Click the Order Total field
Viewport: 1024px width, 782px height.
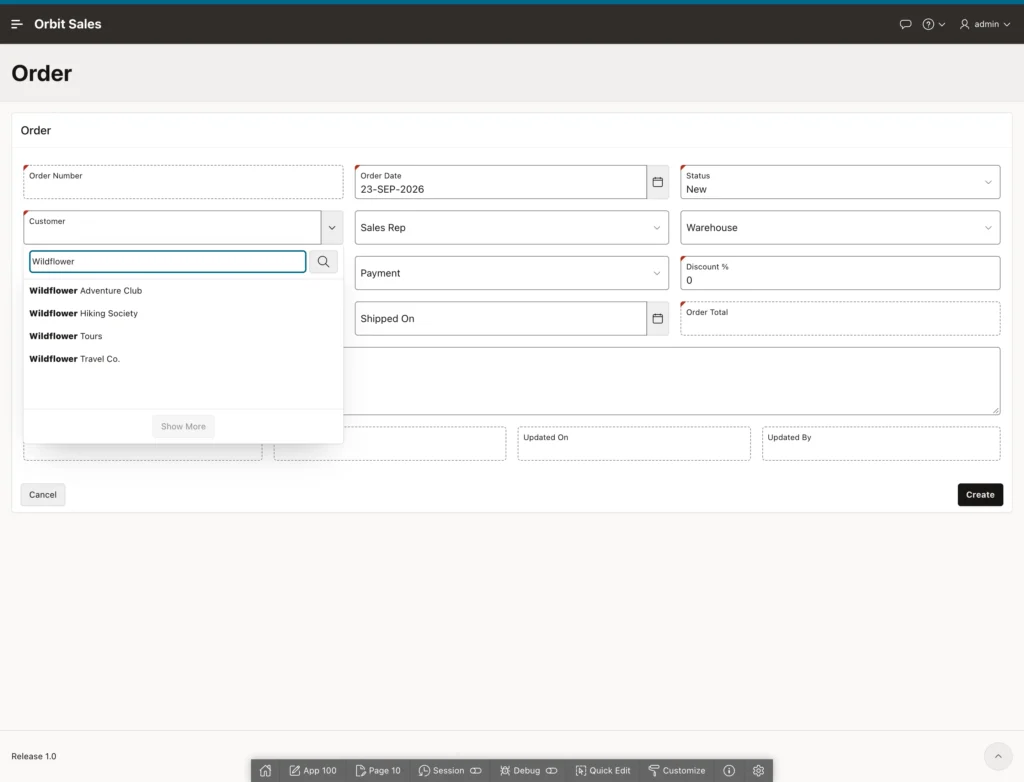(840, 319)
